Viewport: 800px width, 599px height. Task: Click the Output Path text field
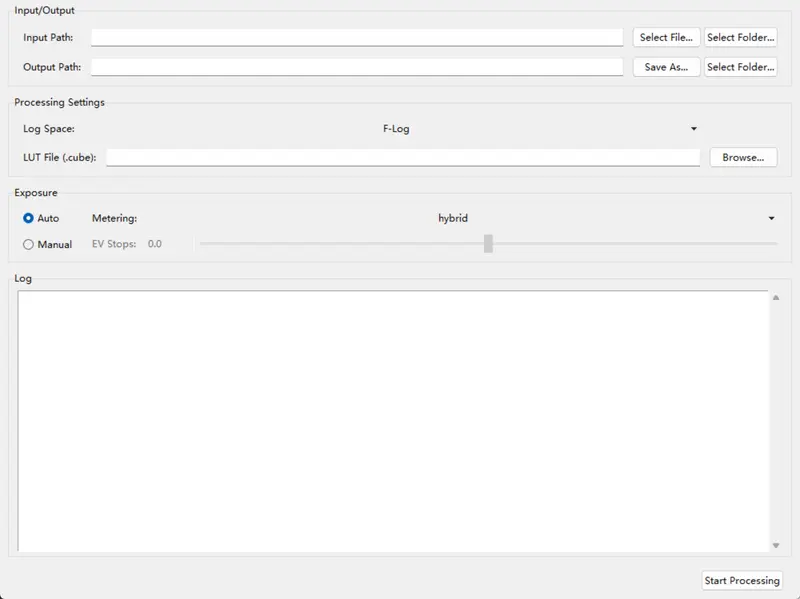[356, 67]
